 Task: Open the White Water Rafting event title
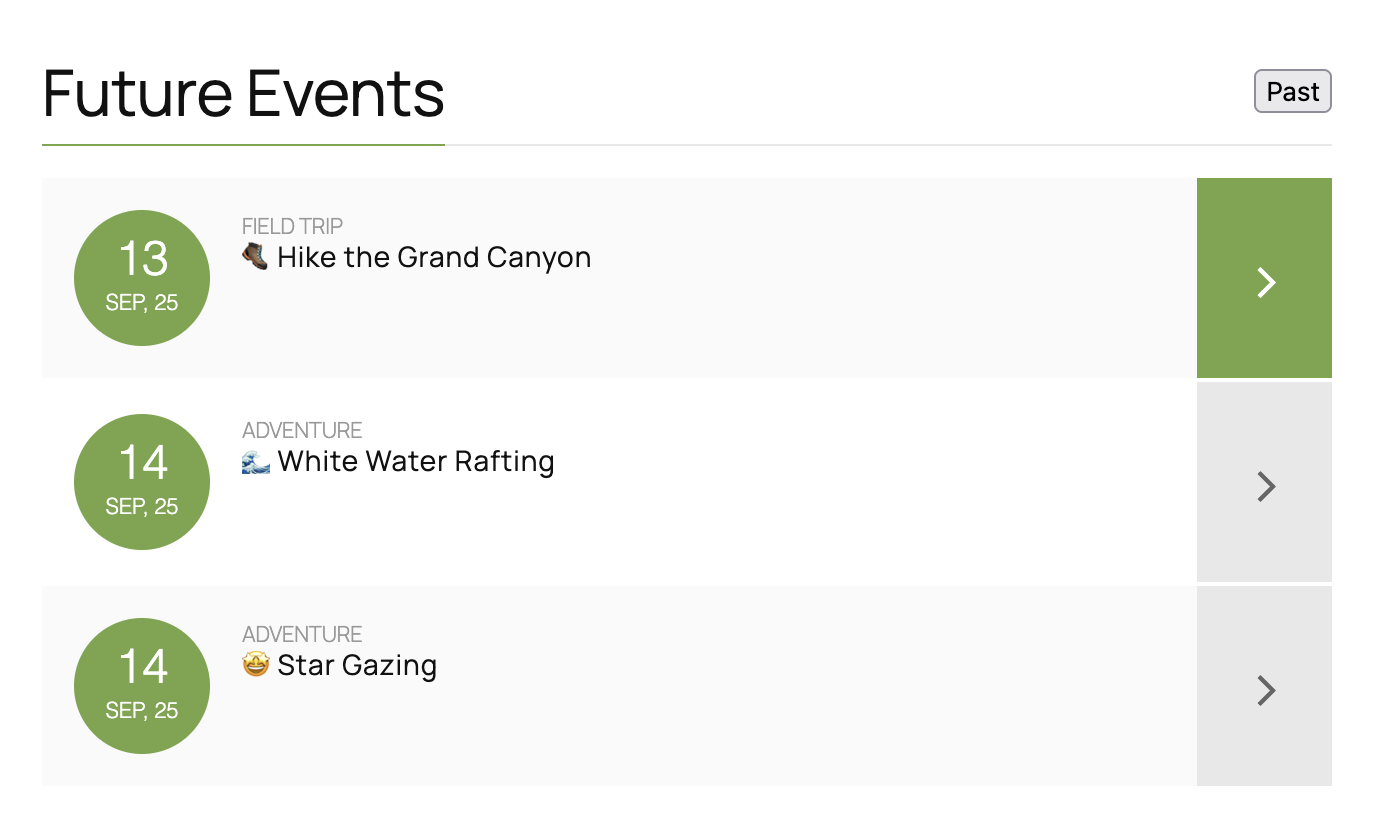(x=416, y=462)
